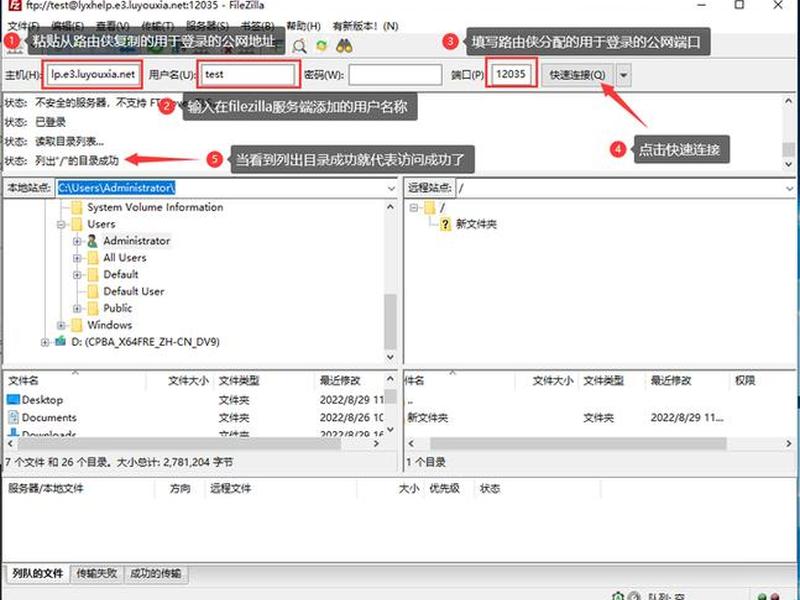Click the local file list horizontal scroll right arrow
The height and width of the screenshot is (600, 800).
(x=377, y=444)
